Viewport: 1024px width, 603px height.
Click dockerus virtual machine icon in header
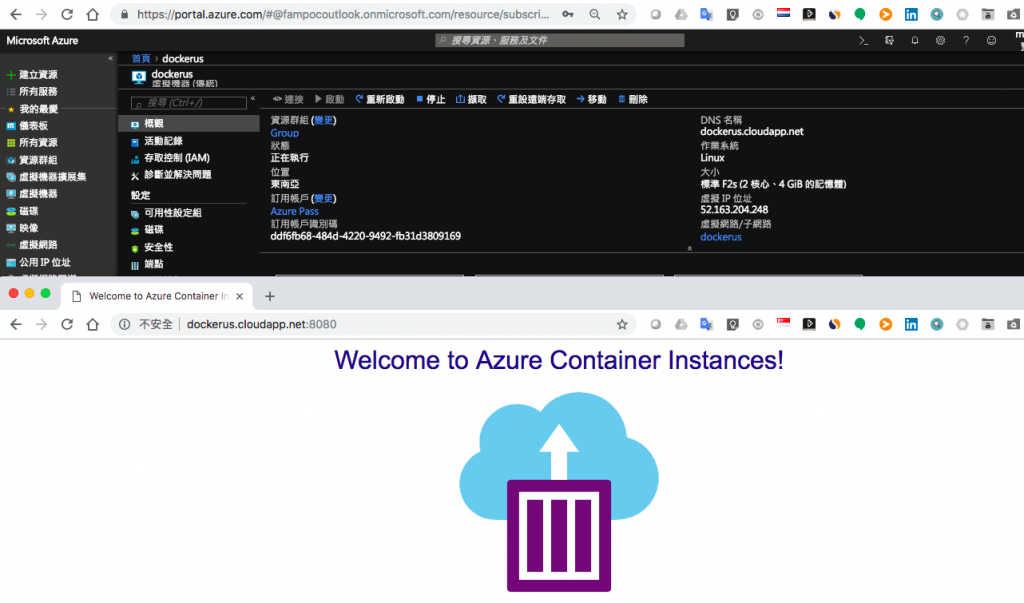click(138, 78)
